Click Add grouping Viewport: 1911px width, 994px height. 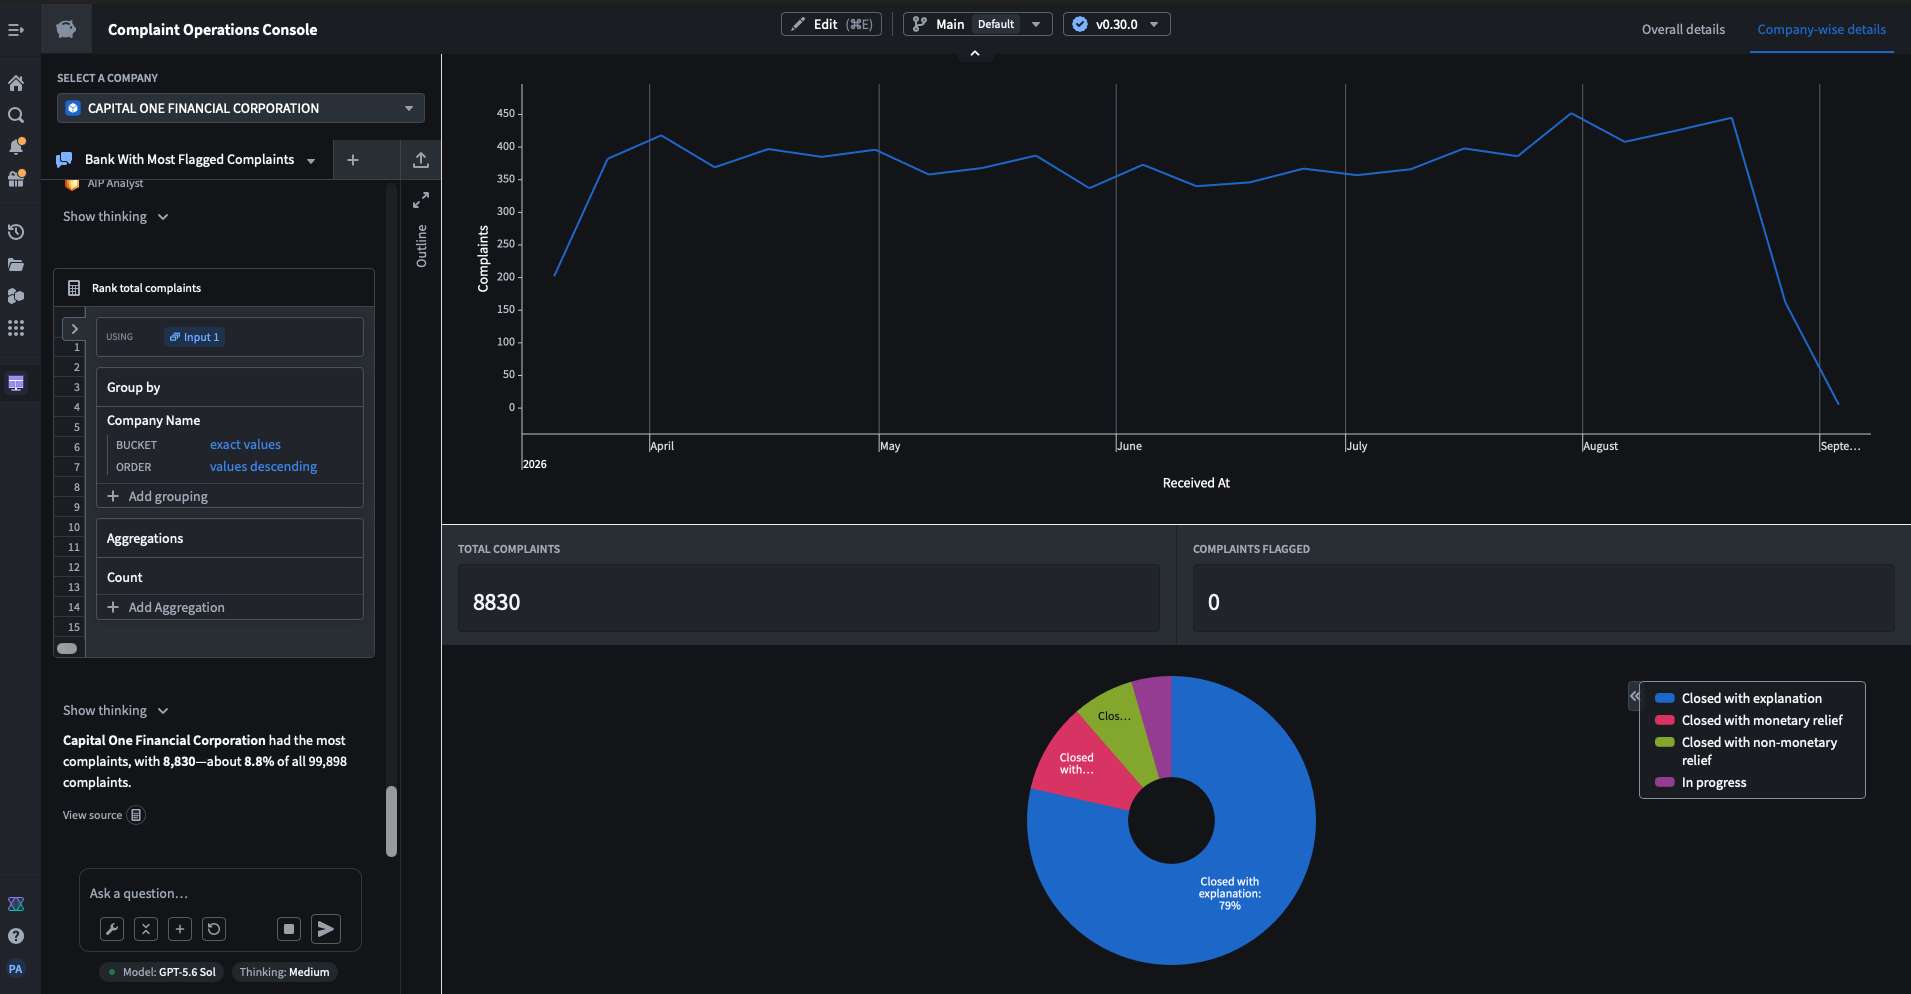point(158,497)
